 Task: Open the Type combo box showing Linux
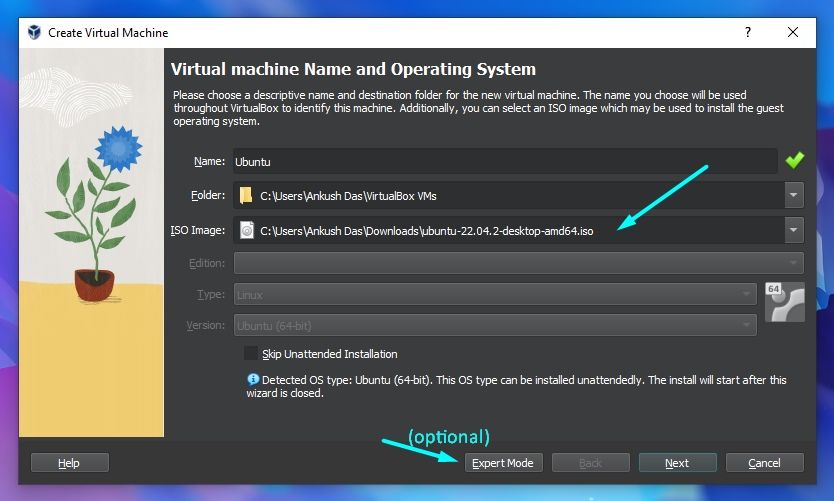tap(495, 294)
